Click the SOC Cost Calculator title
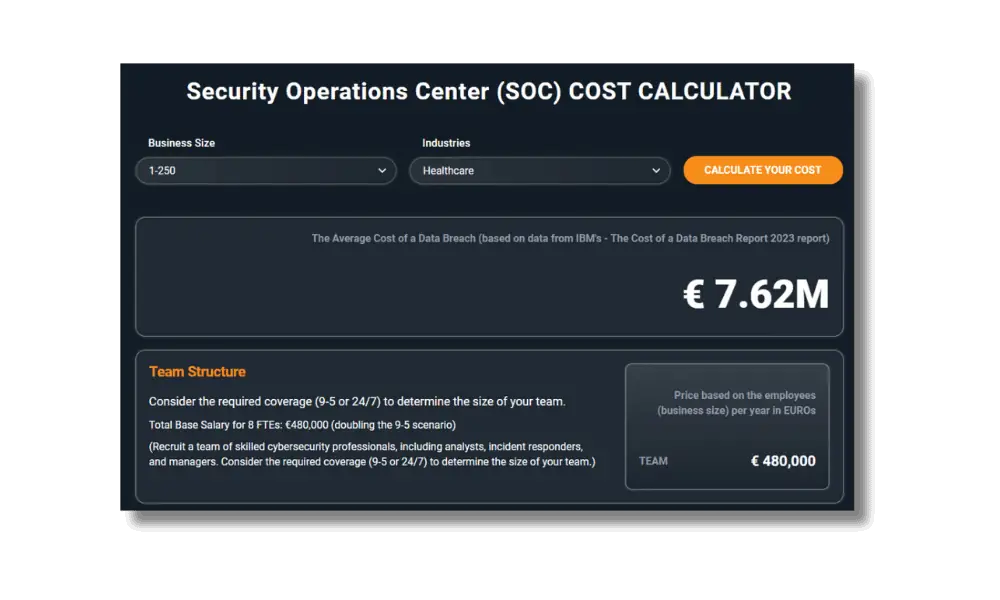The height and width of the screenshot is (600, 1000). (x=488, y=91)
